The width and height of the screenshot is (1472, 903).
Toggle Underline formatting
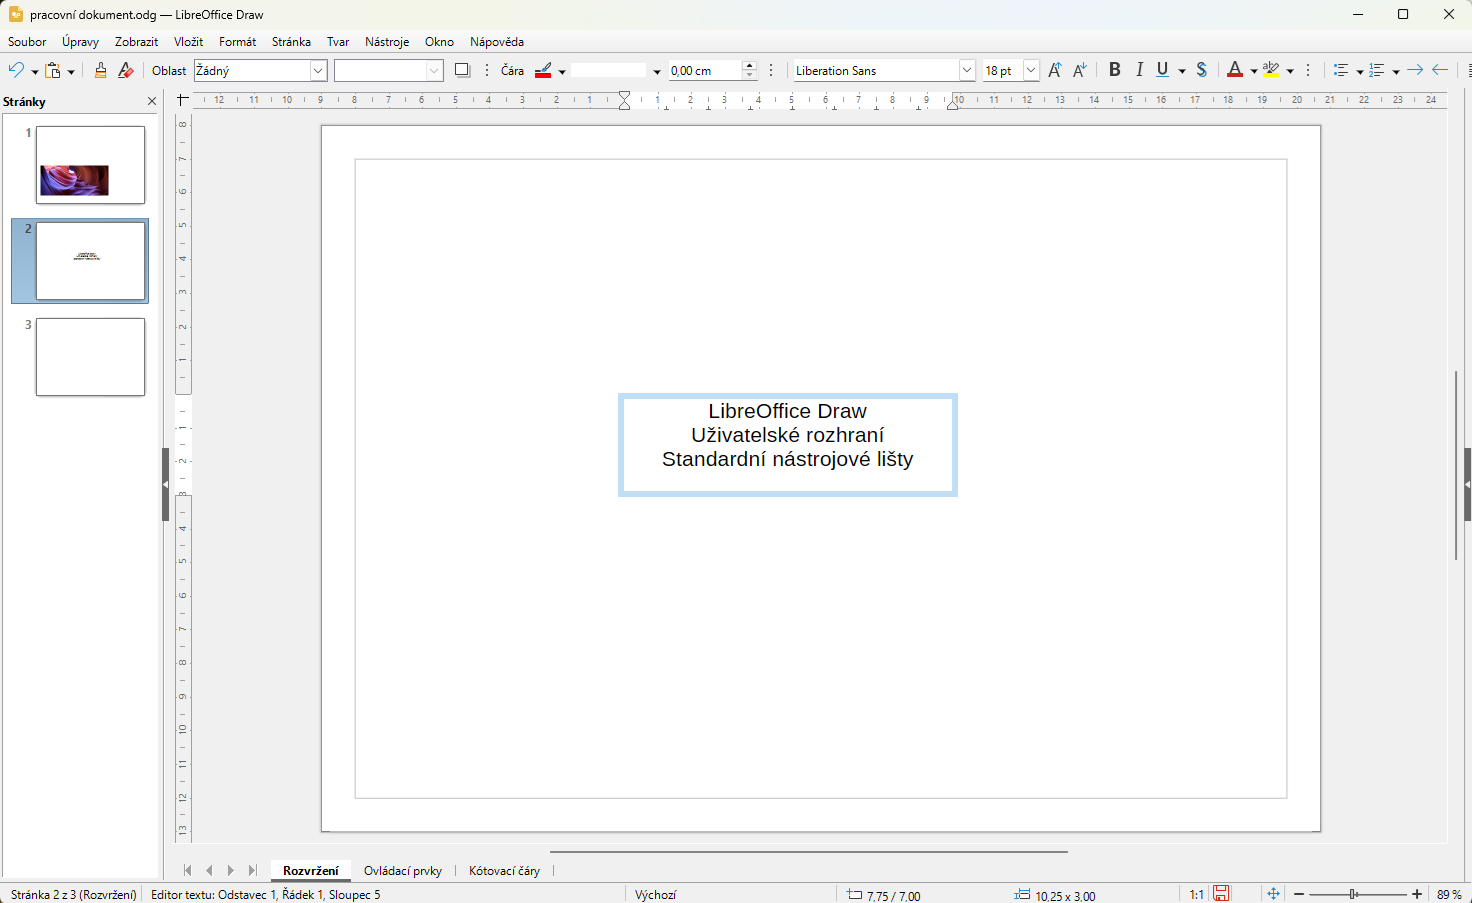click(1162, 70)
